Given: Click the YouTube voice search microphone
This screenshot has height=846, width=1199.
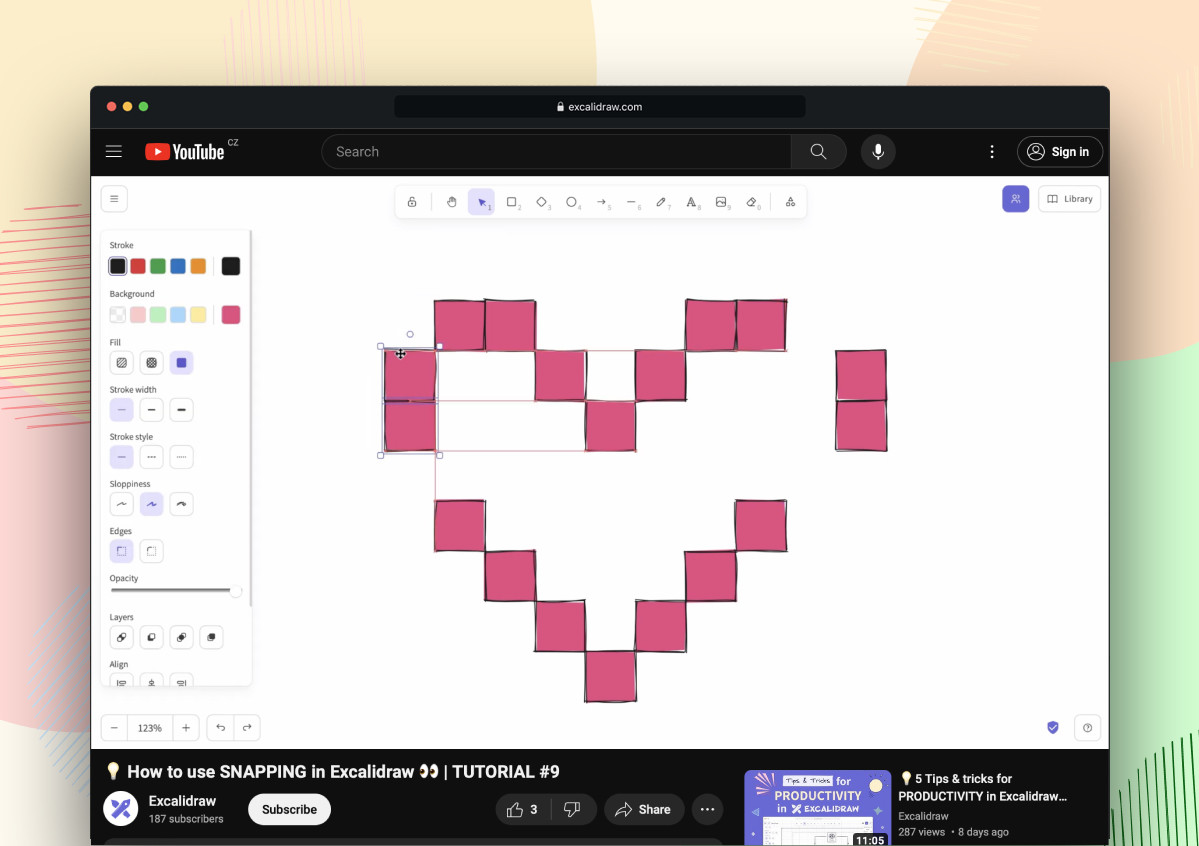Looking at the screenshot, I should [878, 151].
